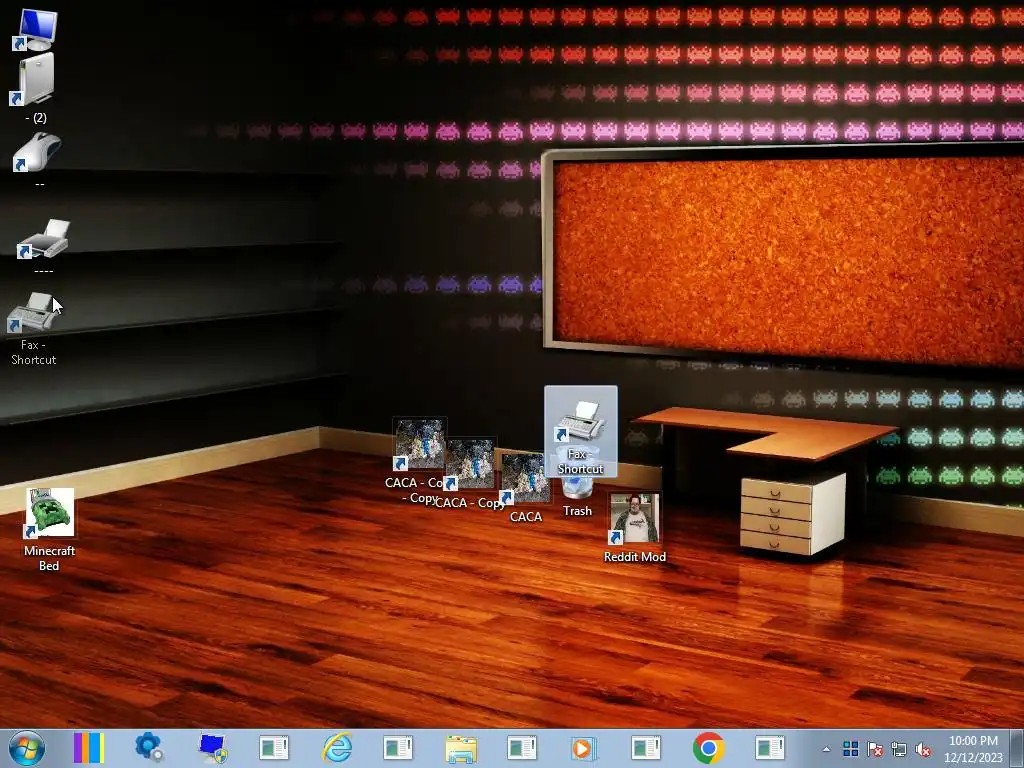Click the highlighted Fax - Shortcut icon
Image resolution: width=1024 pixels, height=768 pixels.
pyautogui.click(x=581, y=431)
